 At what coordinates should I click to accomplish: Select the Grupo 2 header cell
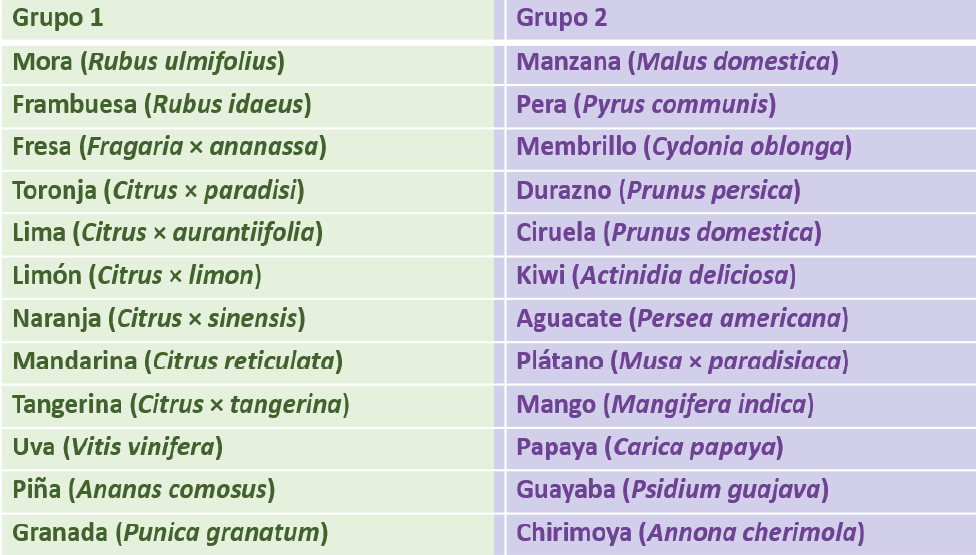tap(741, 19)
